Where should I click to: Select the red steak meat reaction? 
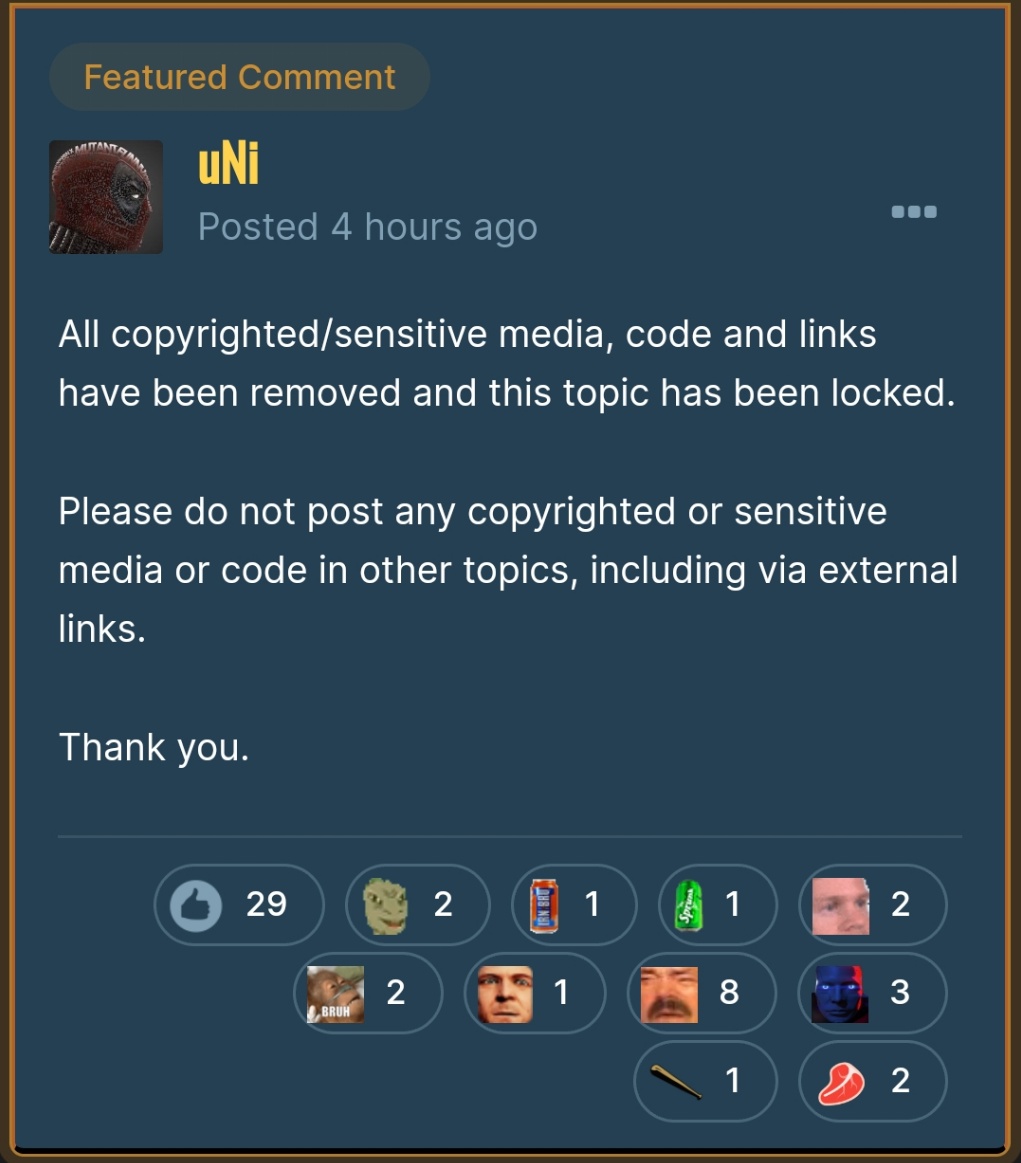[x=873, y=1081]
